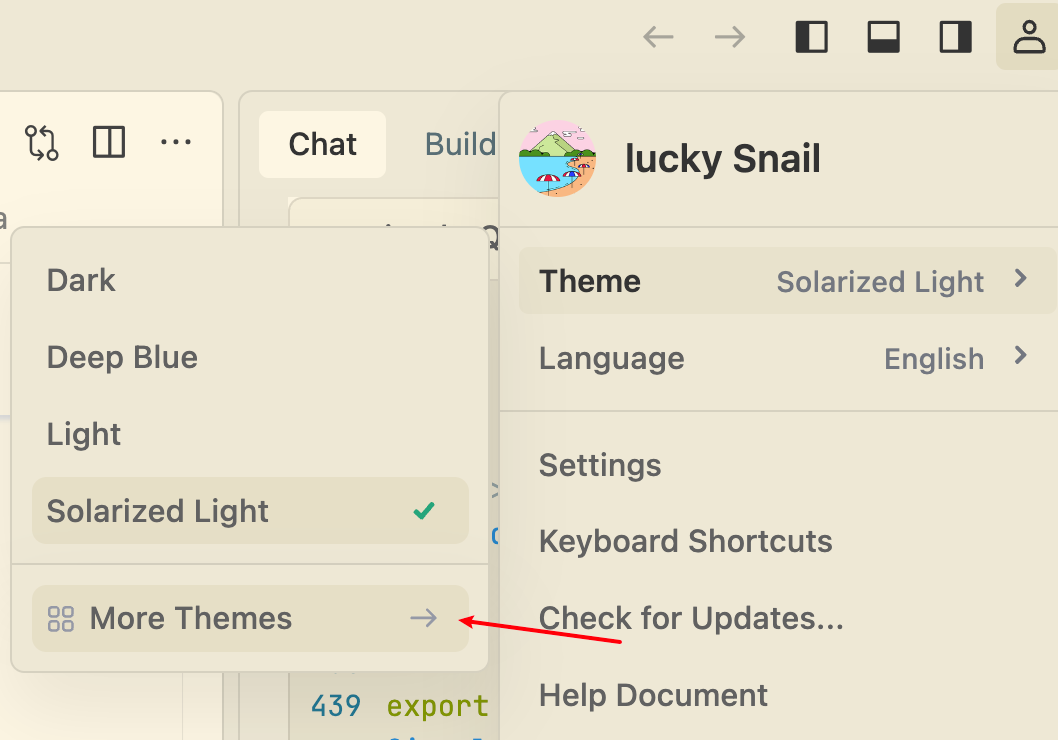Open the source control compare icon
The image size is (1058, 740).
(42, 143)
